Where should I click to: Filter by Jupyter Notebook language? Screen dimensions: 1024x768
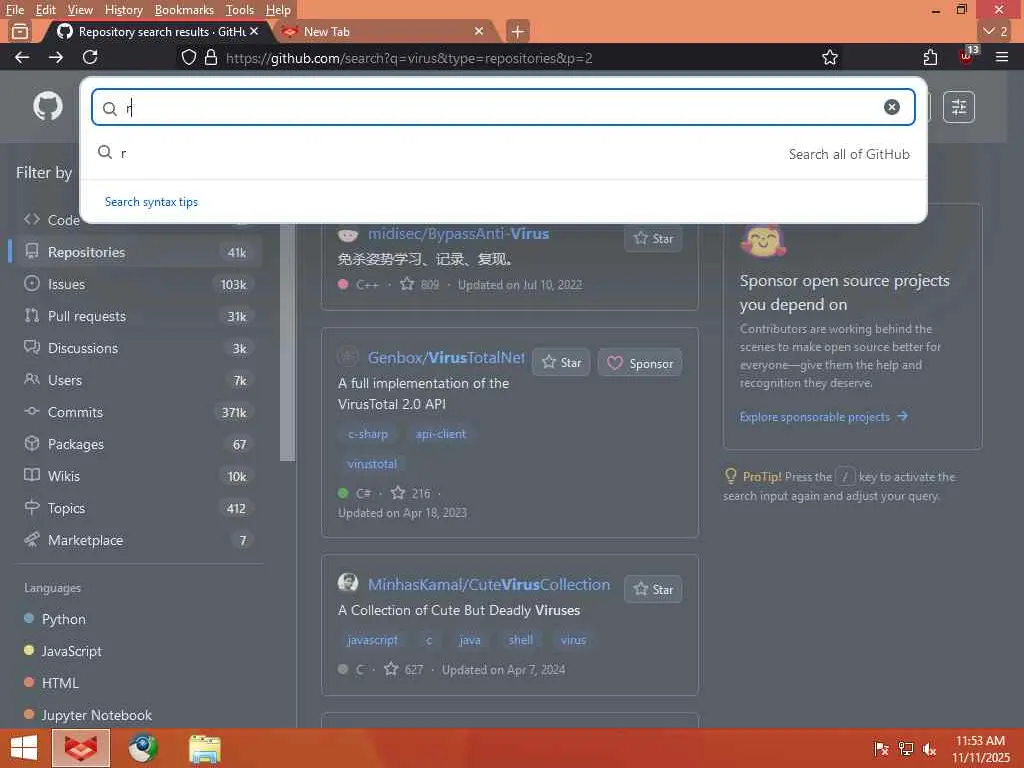pos(96,715)
